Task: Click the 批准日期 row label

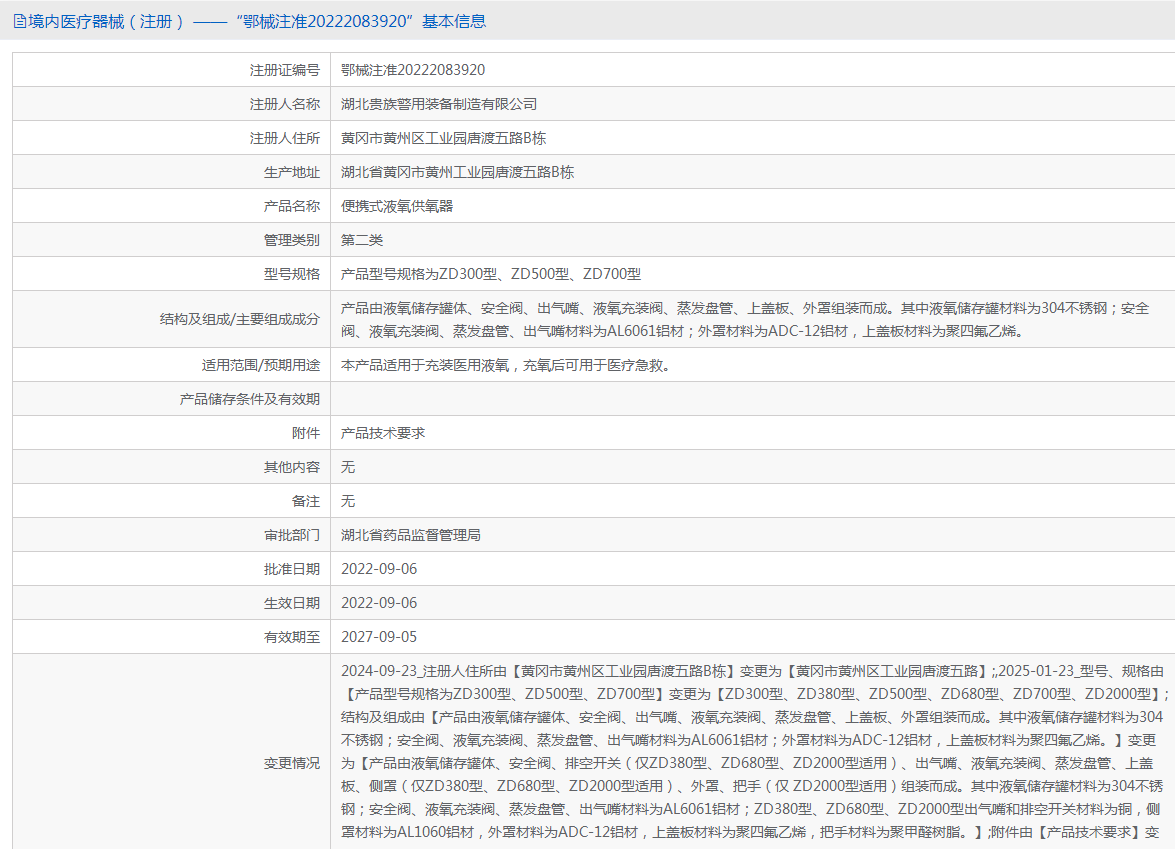Action: (292, 569)
